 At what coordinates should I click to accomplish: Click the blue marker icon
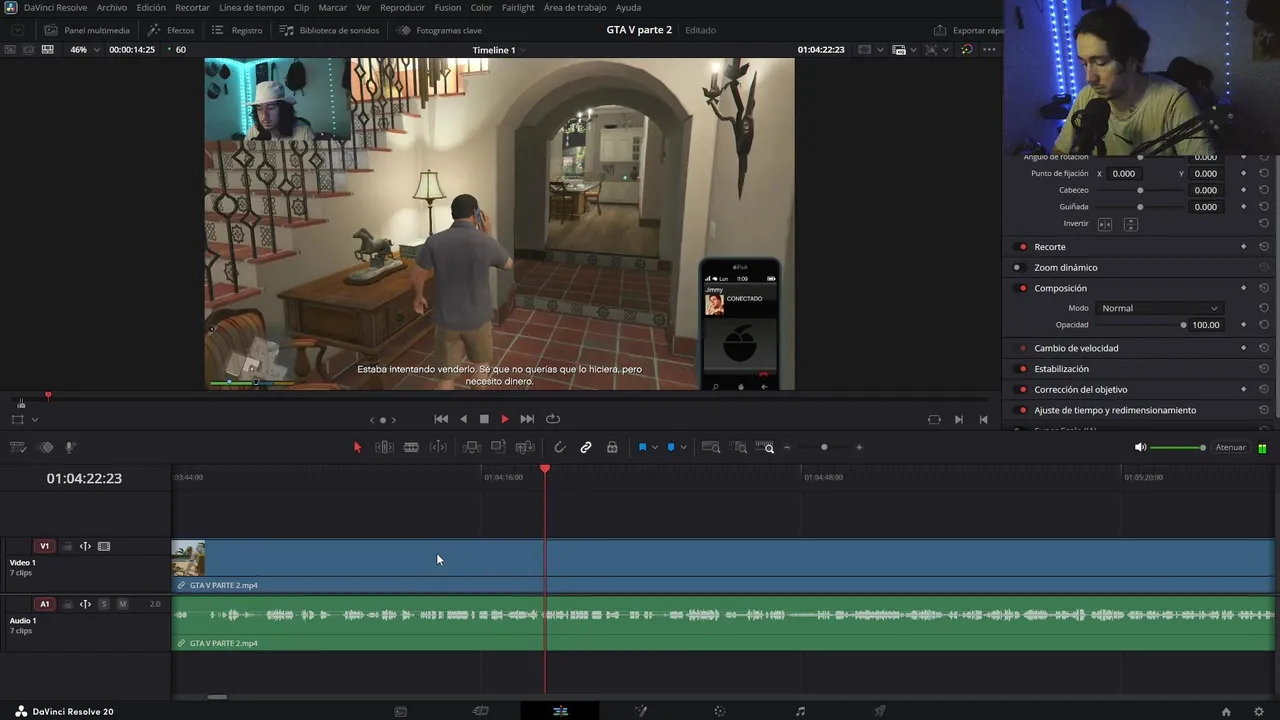point(671,447)
